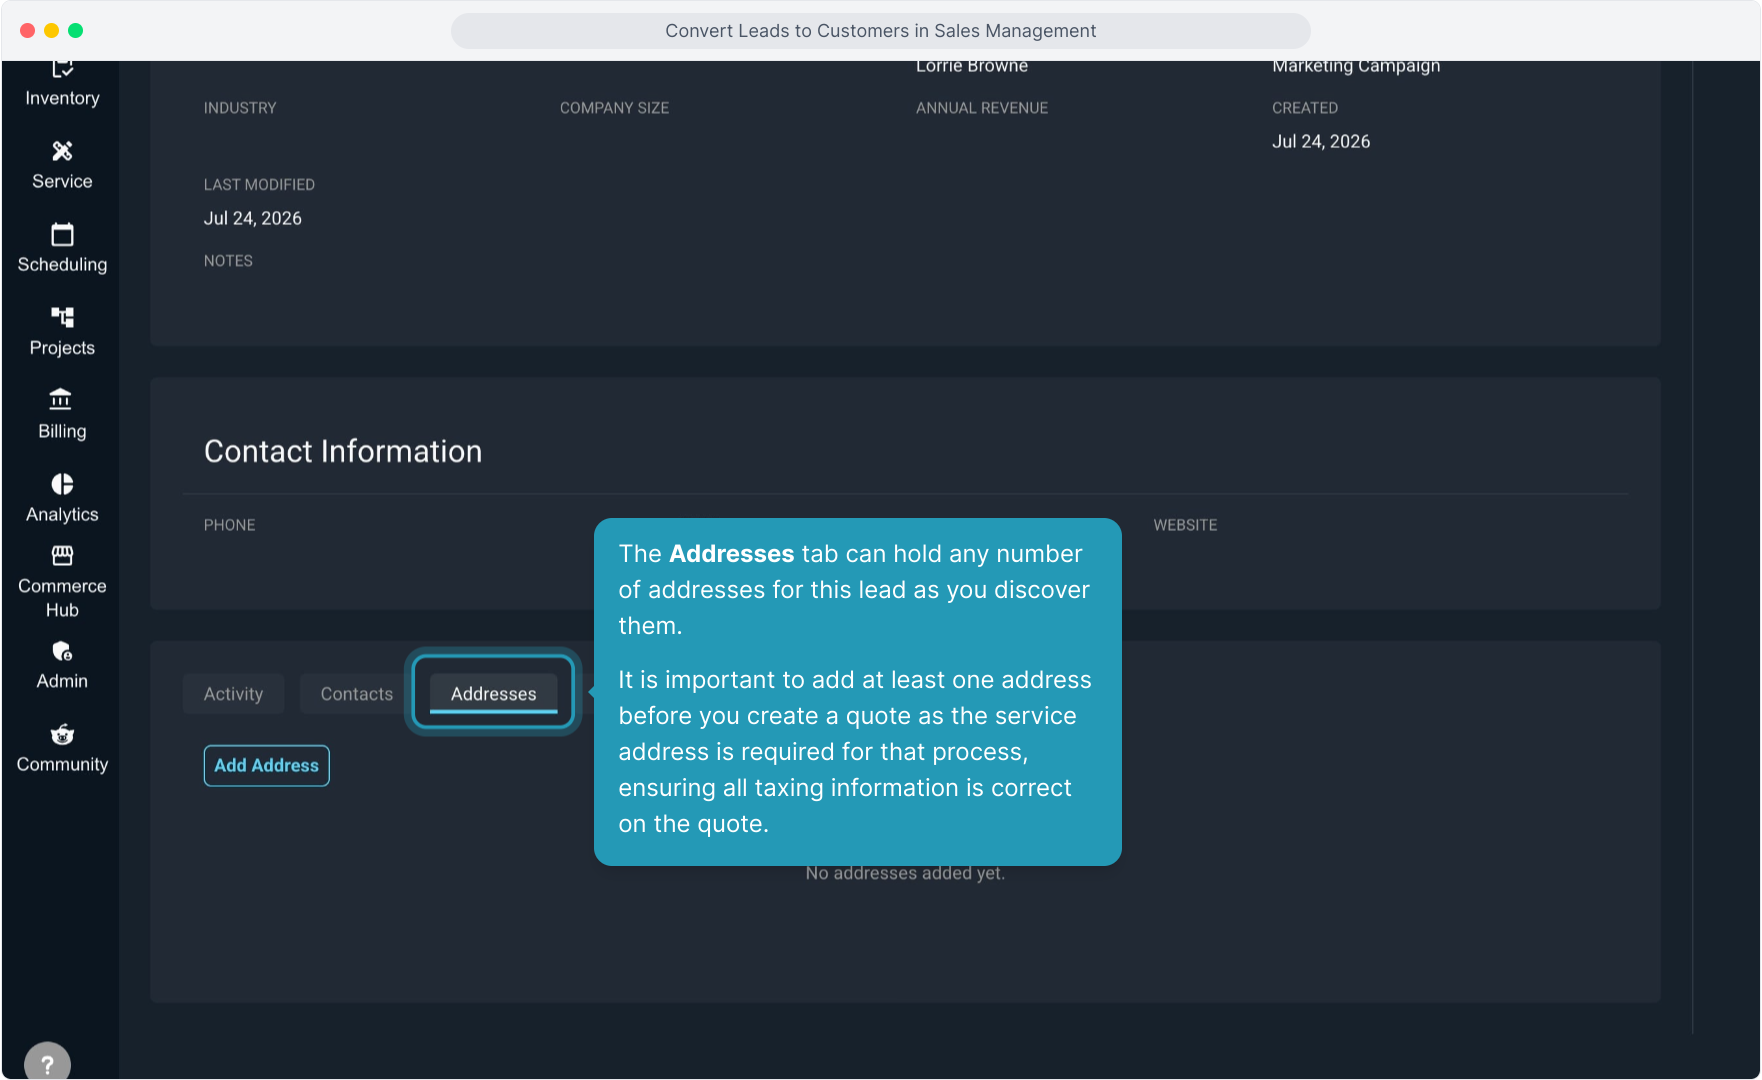Image resolution: width=1762 pixels, height=1080 pixels.
Task: Minimize the window with yellow button
Action: [52, 31]
